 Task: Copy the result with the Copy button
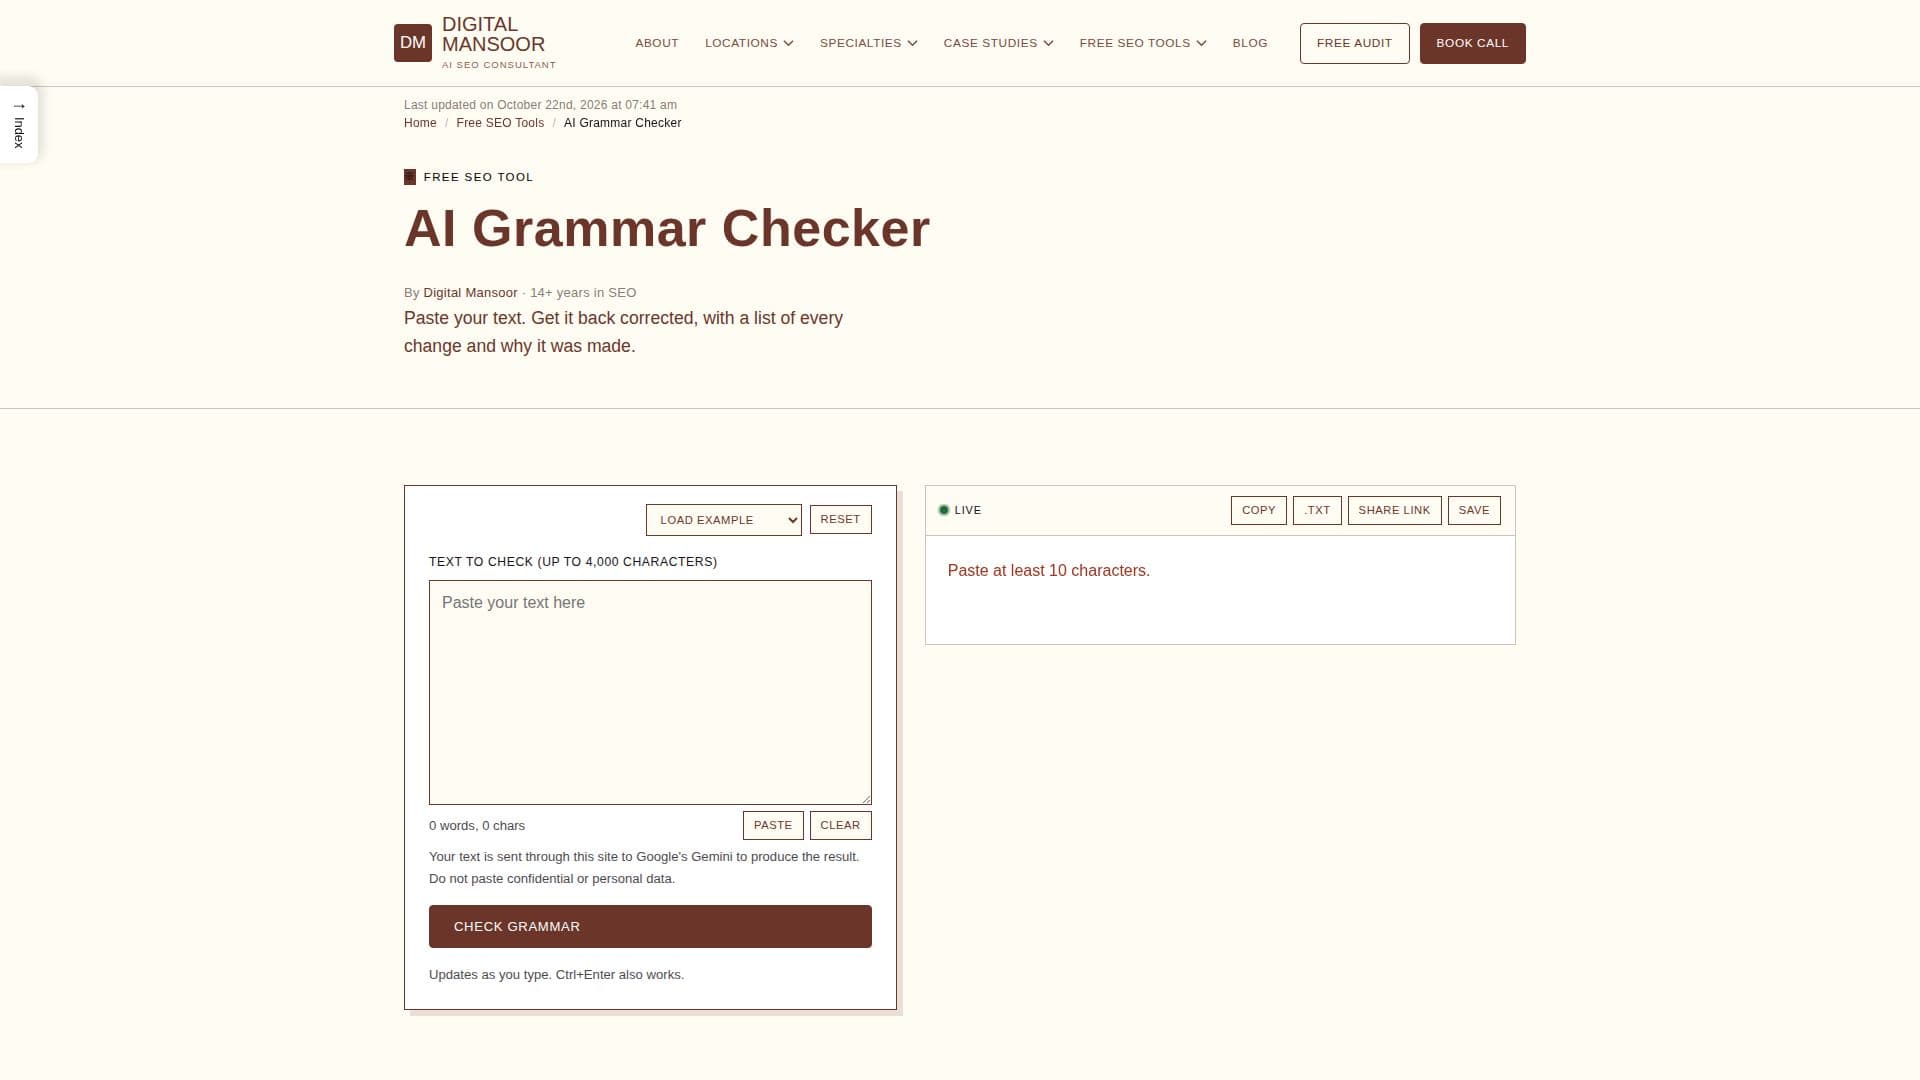pos(1258,510)
